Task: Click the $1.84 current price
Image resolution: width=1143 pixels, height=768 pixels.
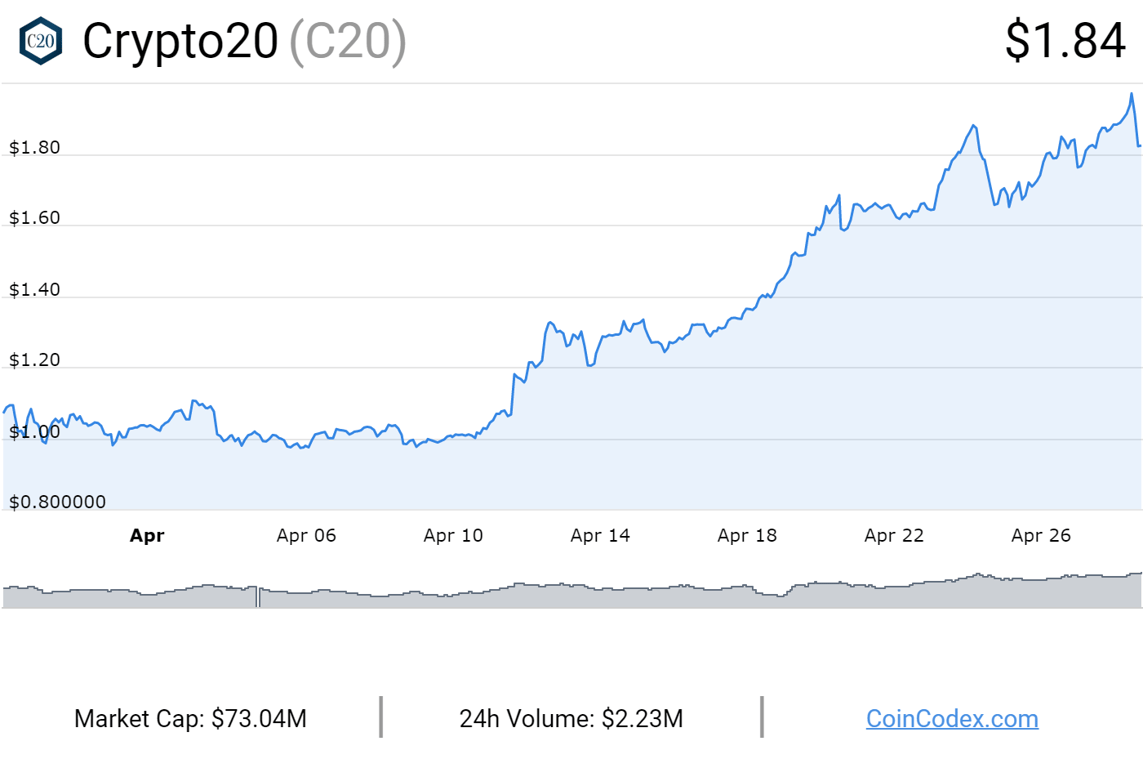Action: click(1065, 41)
